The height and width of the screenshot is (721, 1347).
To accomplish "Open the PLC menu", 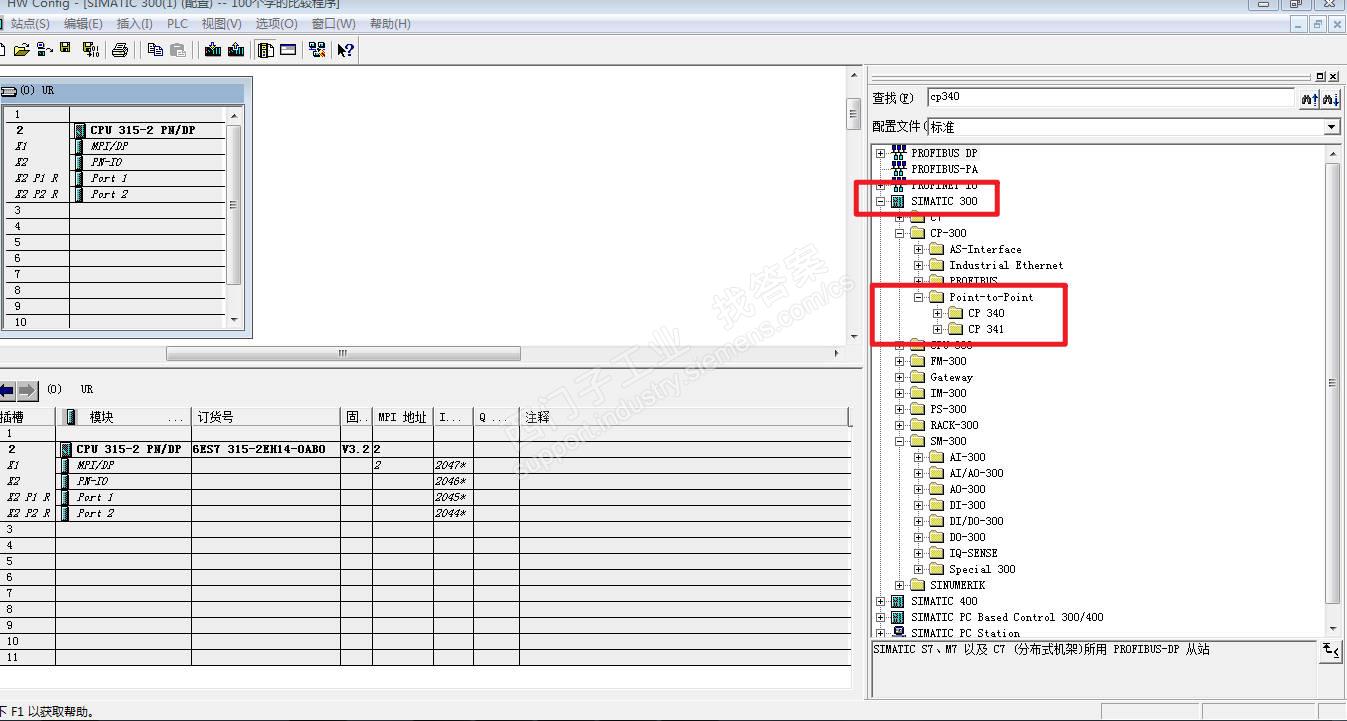I will [x=177, y=24].
